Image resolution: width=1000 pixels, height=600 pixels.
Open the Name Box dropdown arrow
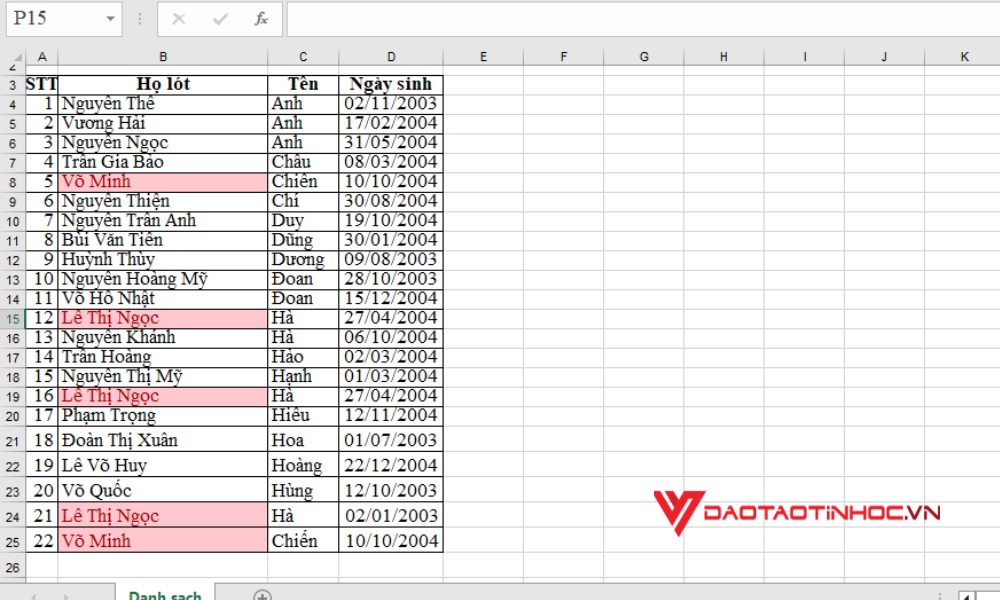tap(110, 19)
